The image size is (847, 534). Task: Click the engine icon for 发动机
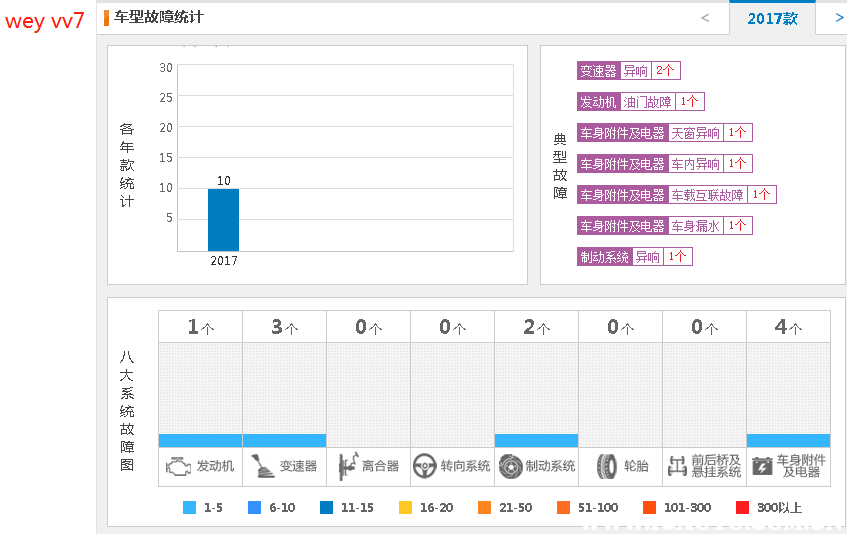178,466
